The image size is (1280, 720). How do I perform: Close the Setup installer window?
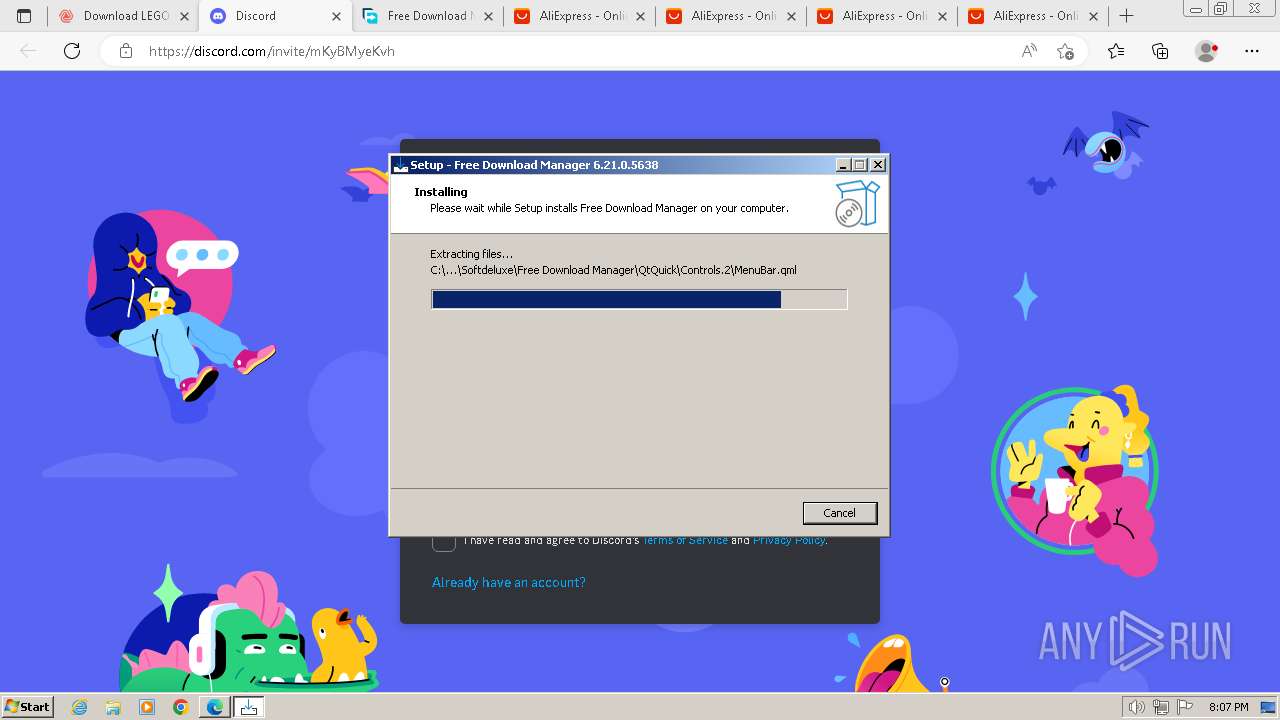click(878, 165)
